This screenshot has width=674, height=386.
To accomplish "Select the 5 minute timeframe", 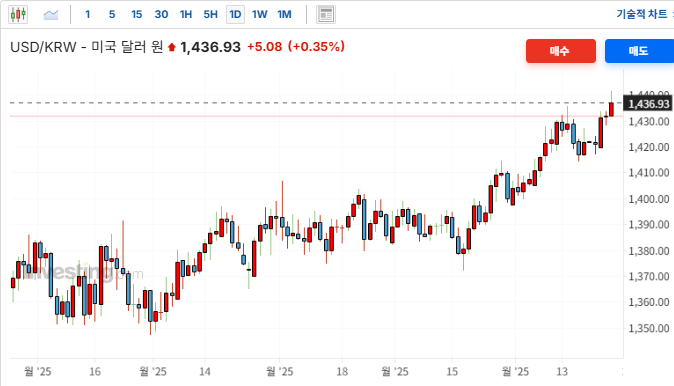I will tap(112, 15).
